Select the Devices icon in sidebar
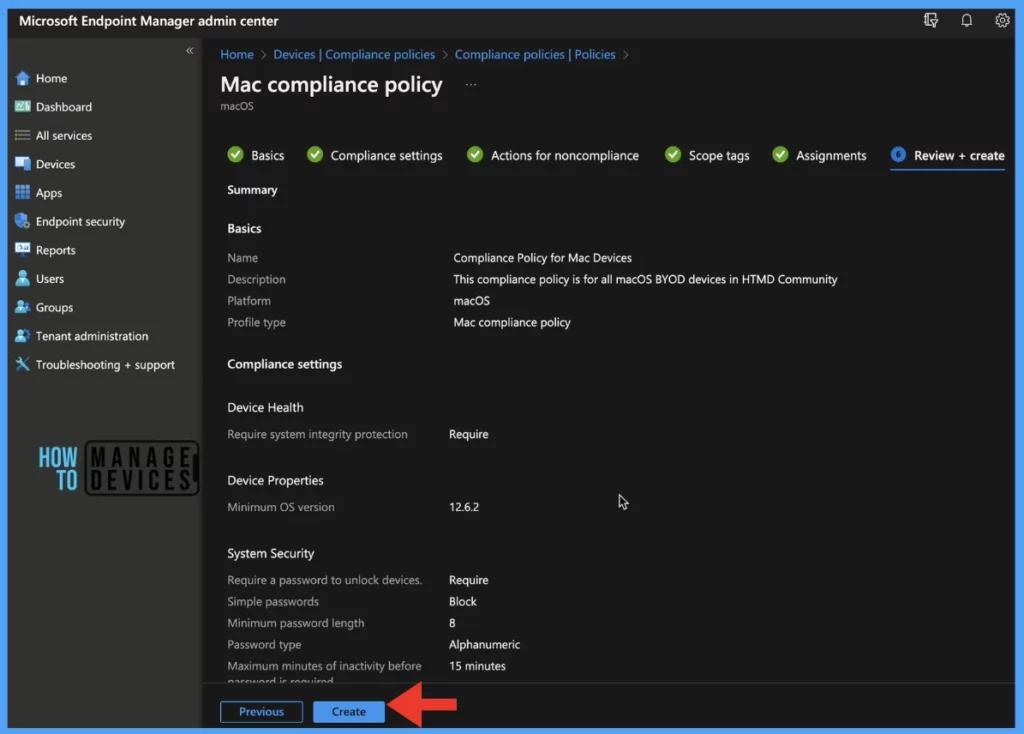The height and width of the screenshot is (734, 1024). click(x=23, y=164)
